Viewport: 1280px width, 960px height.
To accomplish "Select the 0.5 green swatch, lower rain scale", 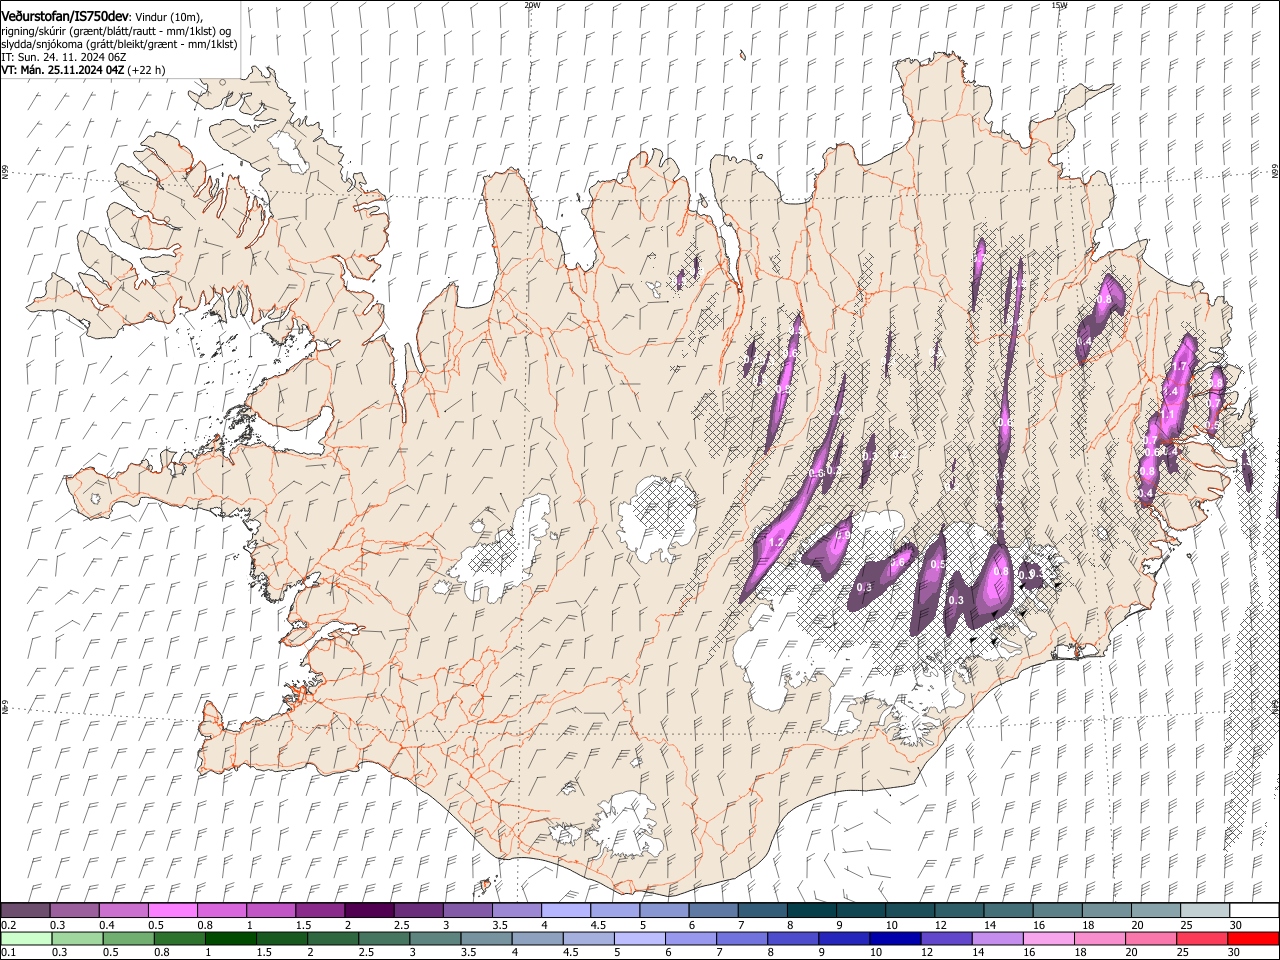I will (128, 938).
